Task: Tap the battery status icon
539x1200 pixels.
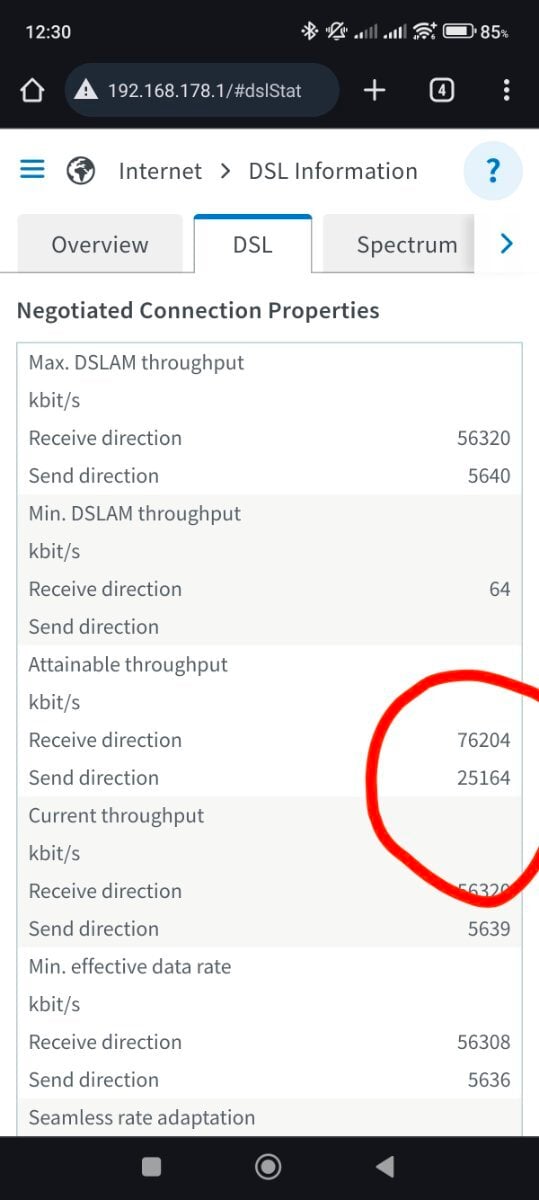Action: point(459,32)
